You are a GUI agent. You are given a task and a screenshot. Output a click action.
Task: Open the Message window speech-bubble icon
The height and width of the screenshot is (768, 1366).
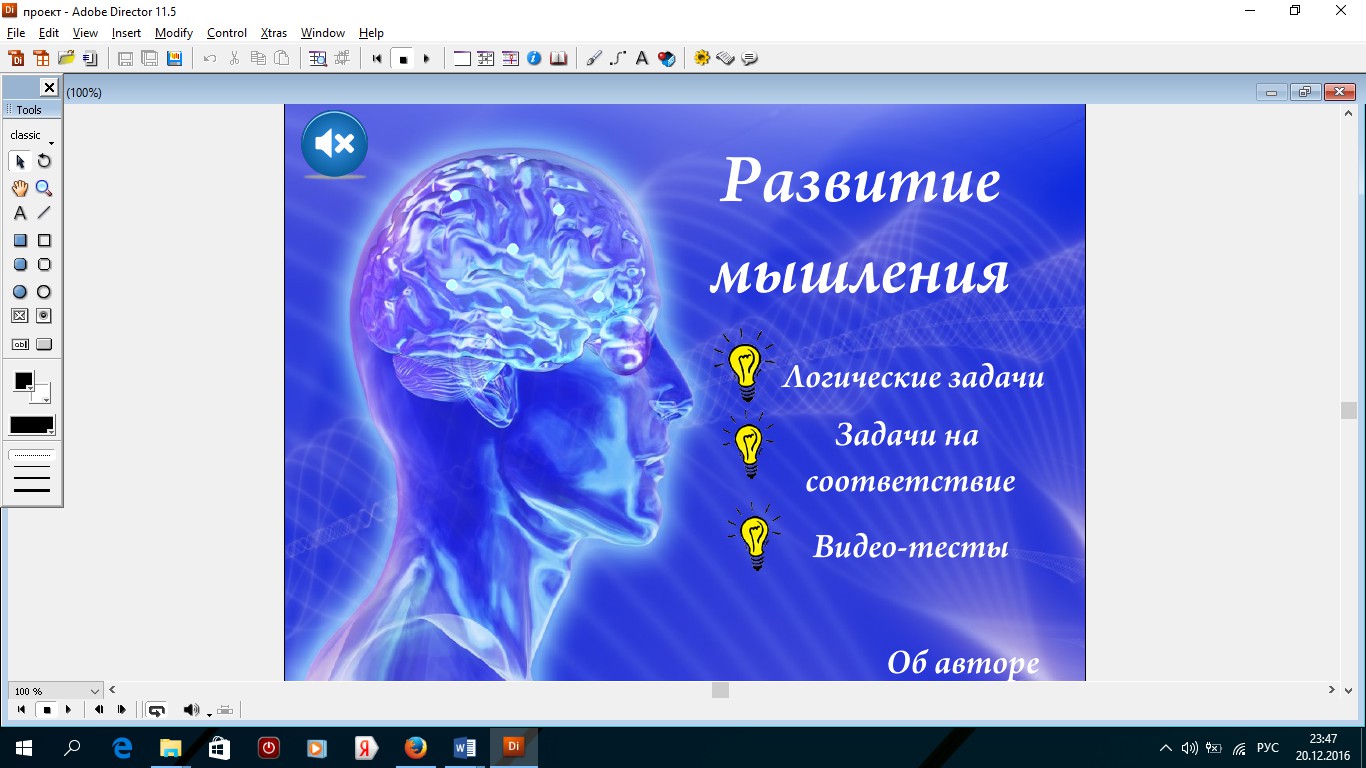[750, 58]
